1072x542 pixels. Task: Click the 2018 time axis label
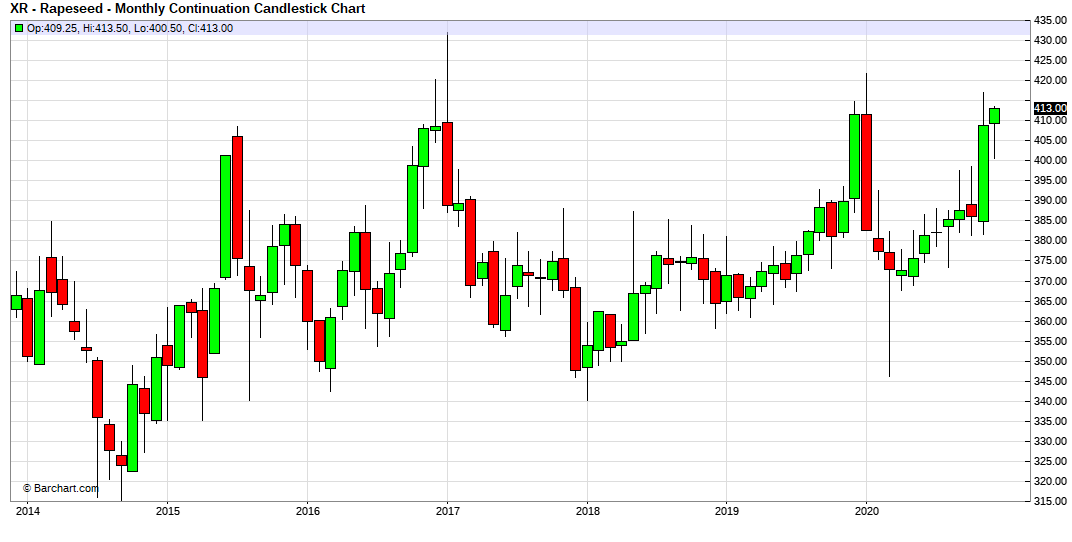[x=587, y=510]
